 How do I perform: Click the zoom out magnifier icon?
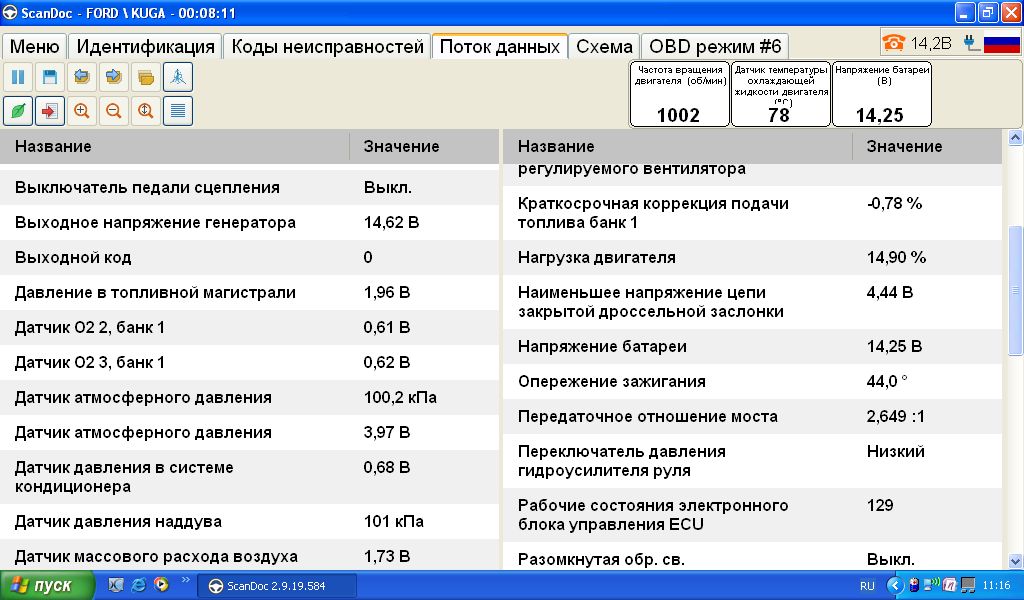(114, 110)
